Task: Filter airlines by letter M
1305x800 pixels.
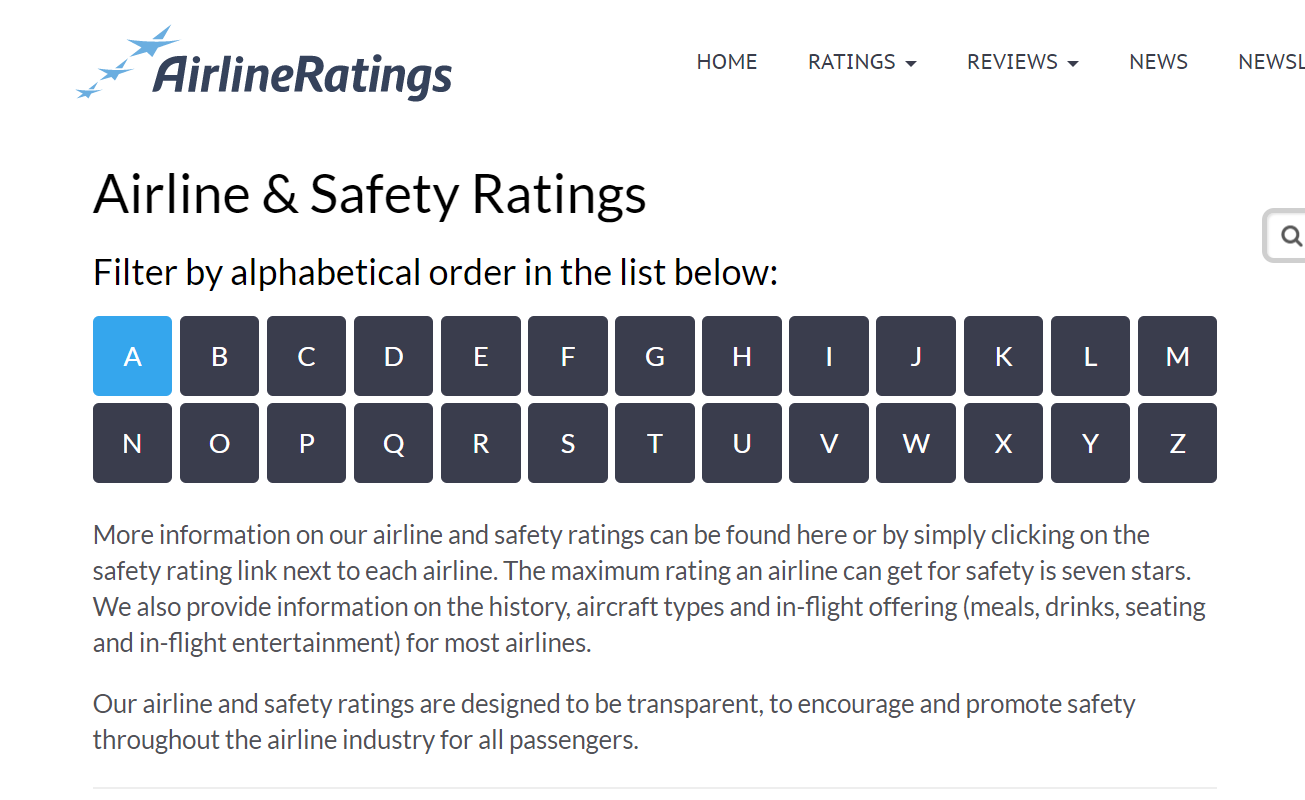Action: coord(1177,355)
